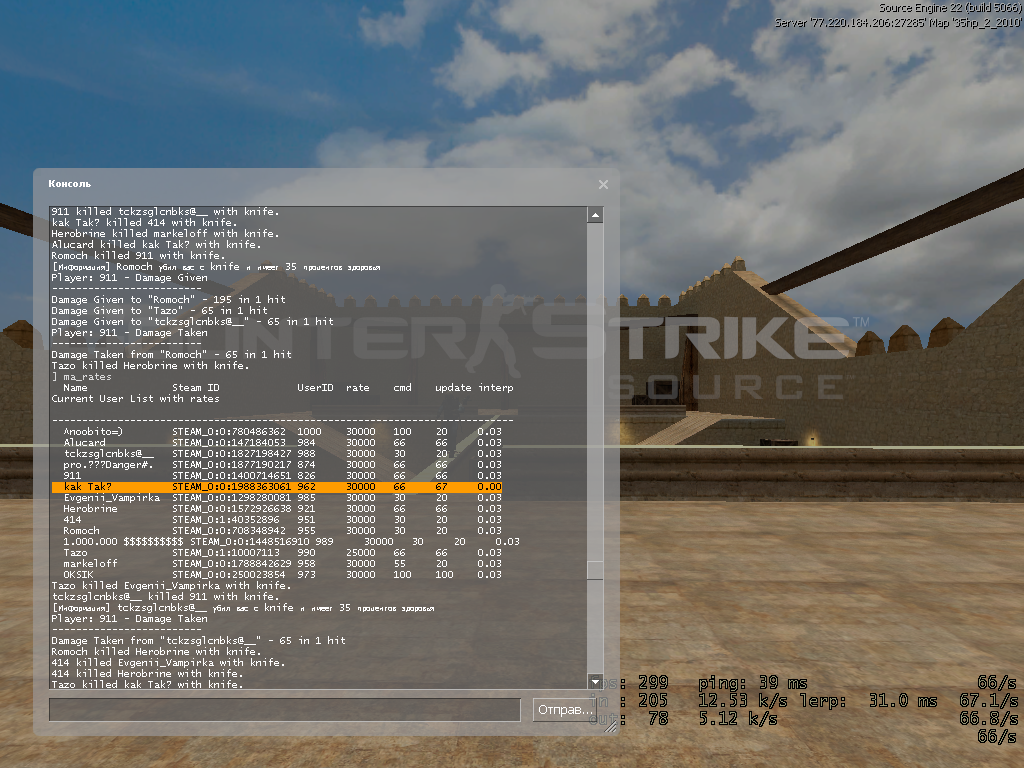Select the highlighted 'kak Tak?' rates row
This screenshot has height=768, width=1024.
277,487
